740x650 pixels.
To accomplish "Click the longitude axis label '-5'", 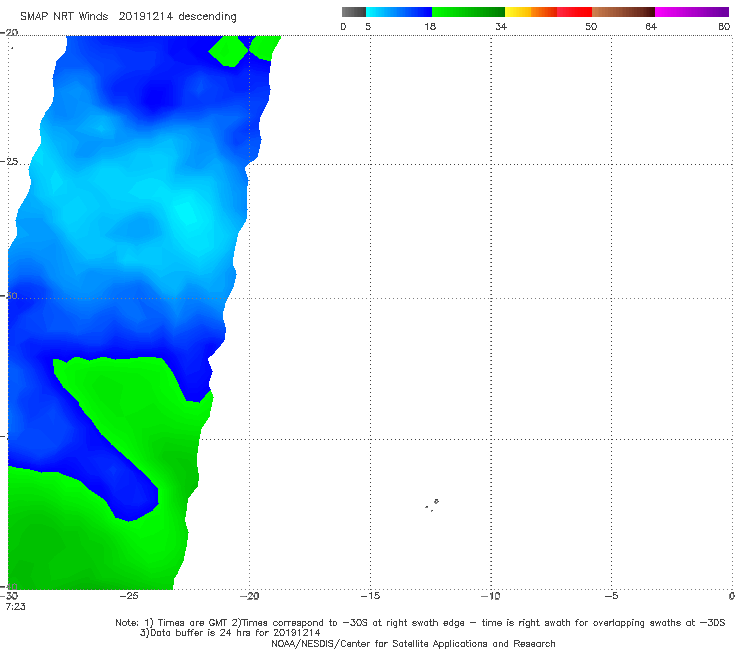I will pyautogui.click(x=611, y=596).
